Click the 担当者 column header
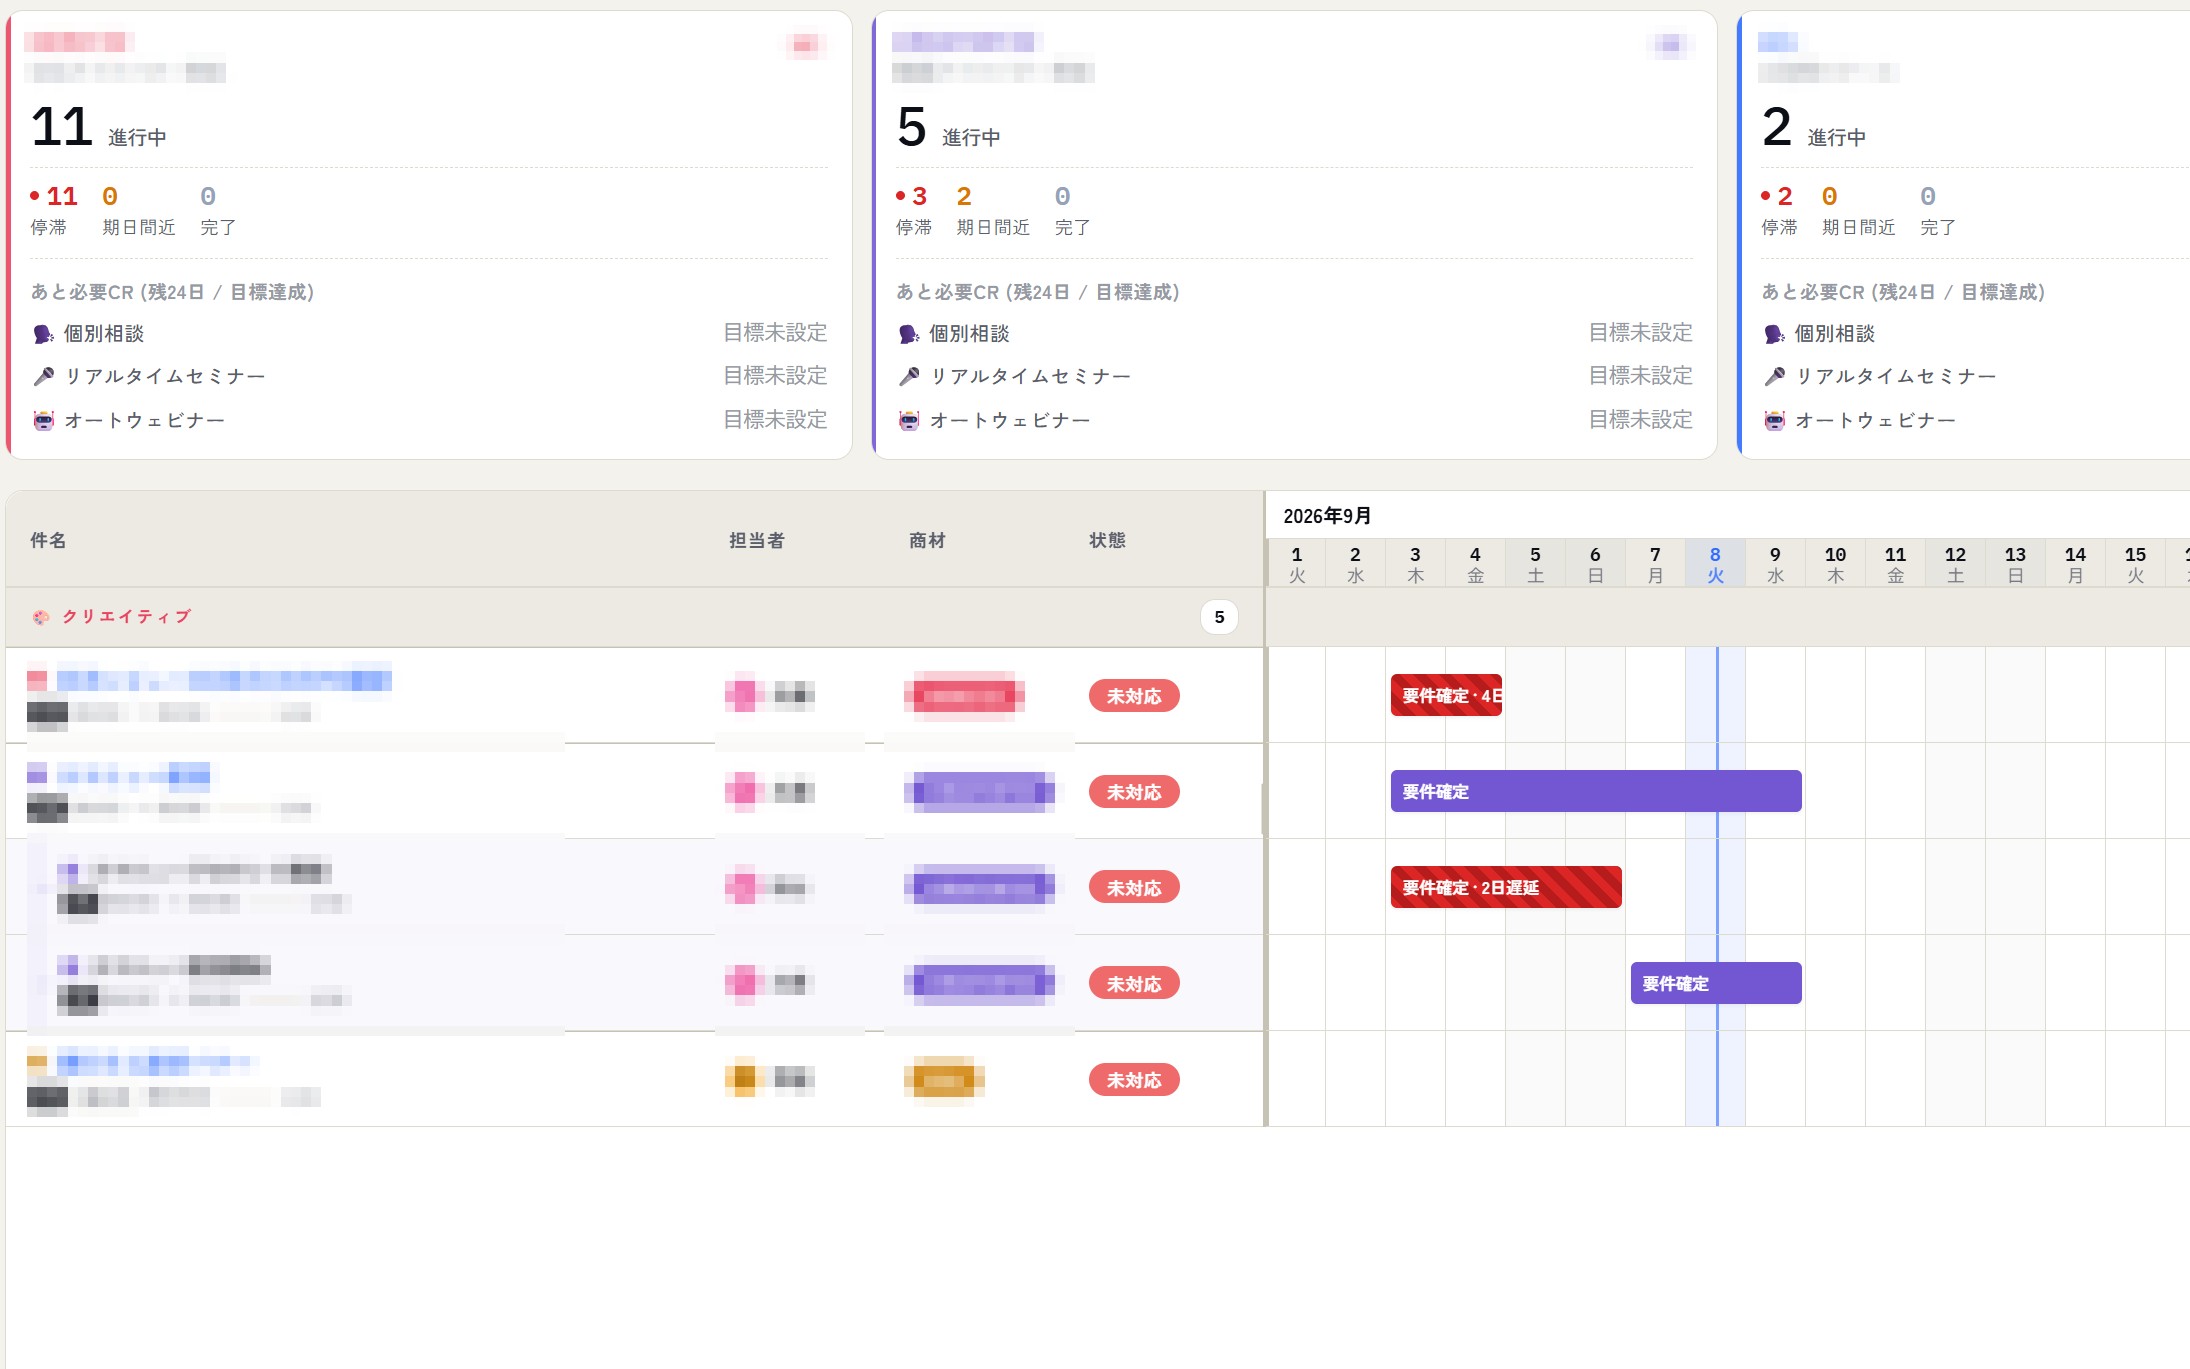This screenshot has height=1369, width=2190. [757, 540]
